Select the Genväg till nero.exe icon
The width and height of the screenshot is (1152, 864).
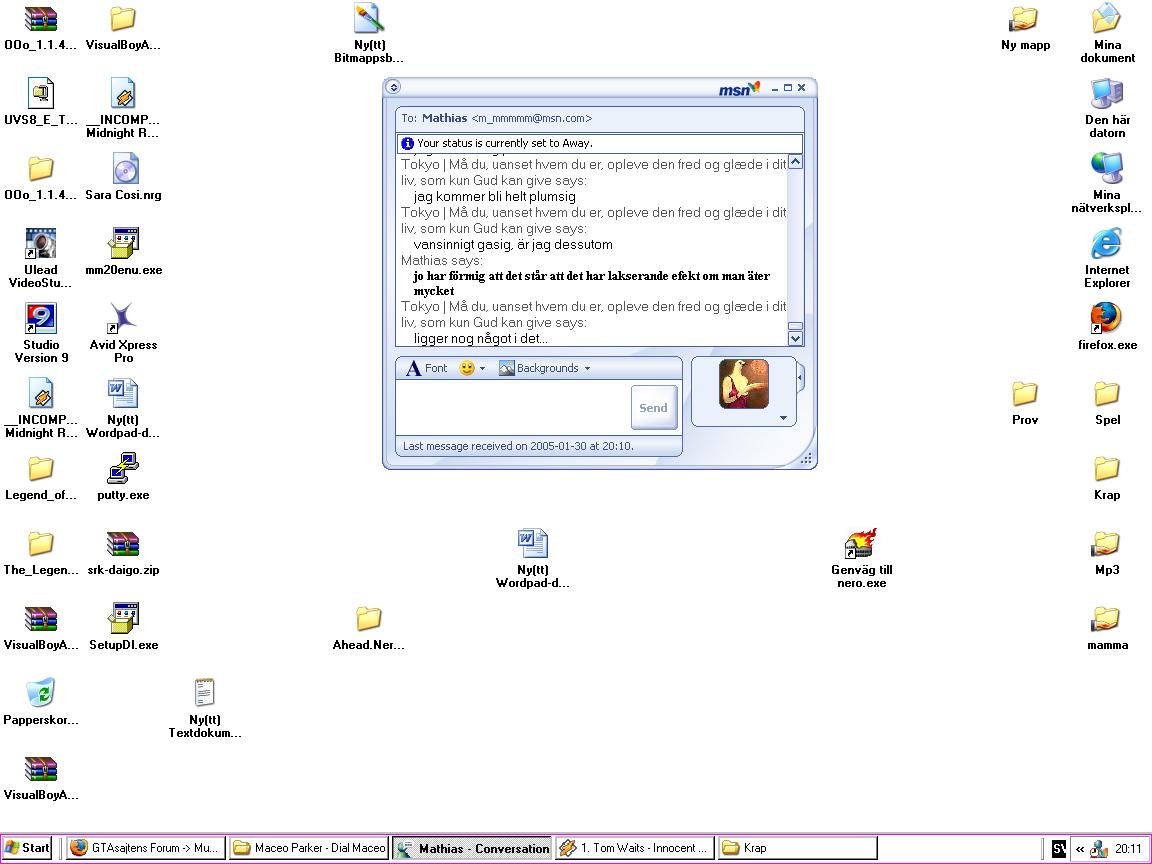[x=862, y=559]
